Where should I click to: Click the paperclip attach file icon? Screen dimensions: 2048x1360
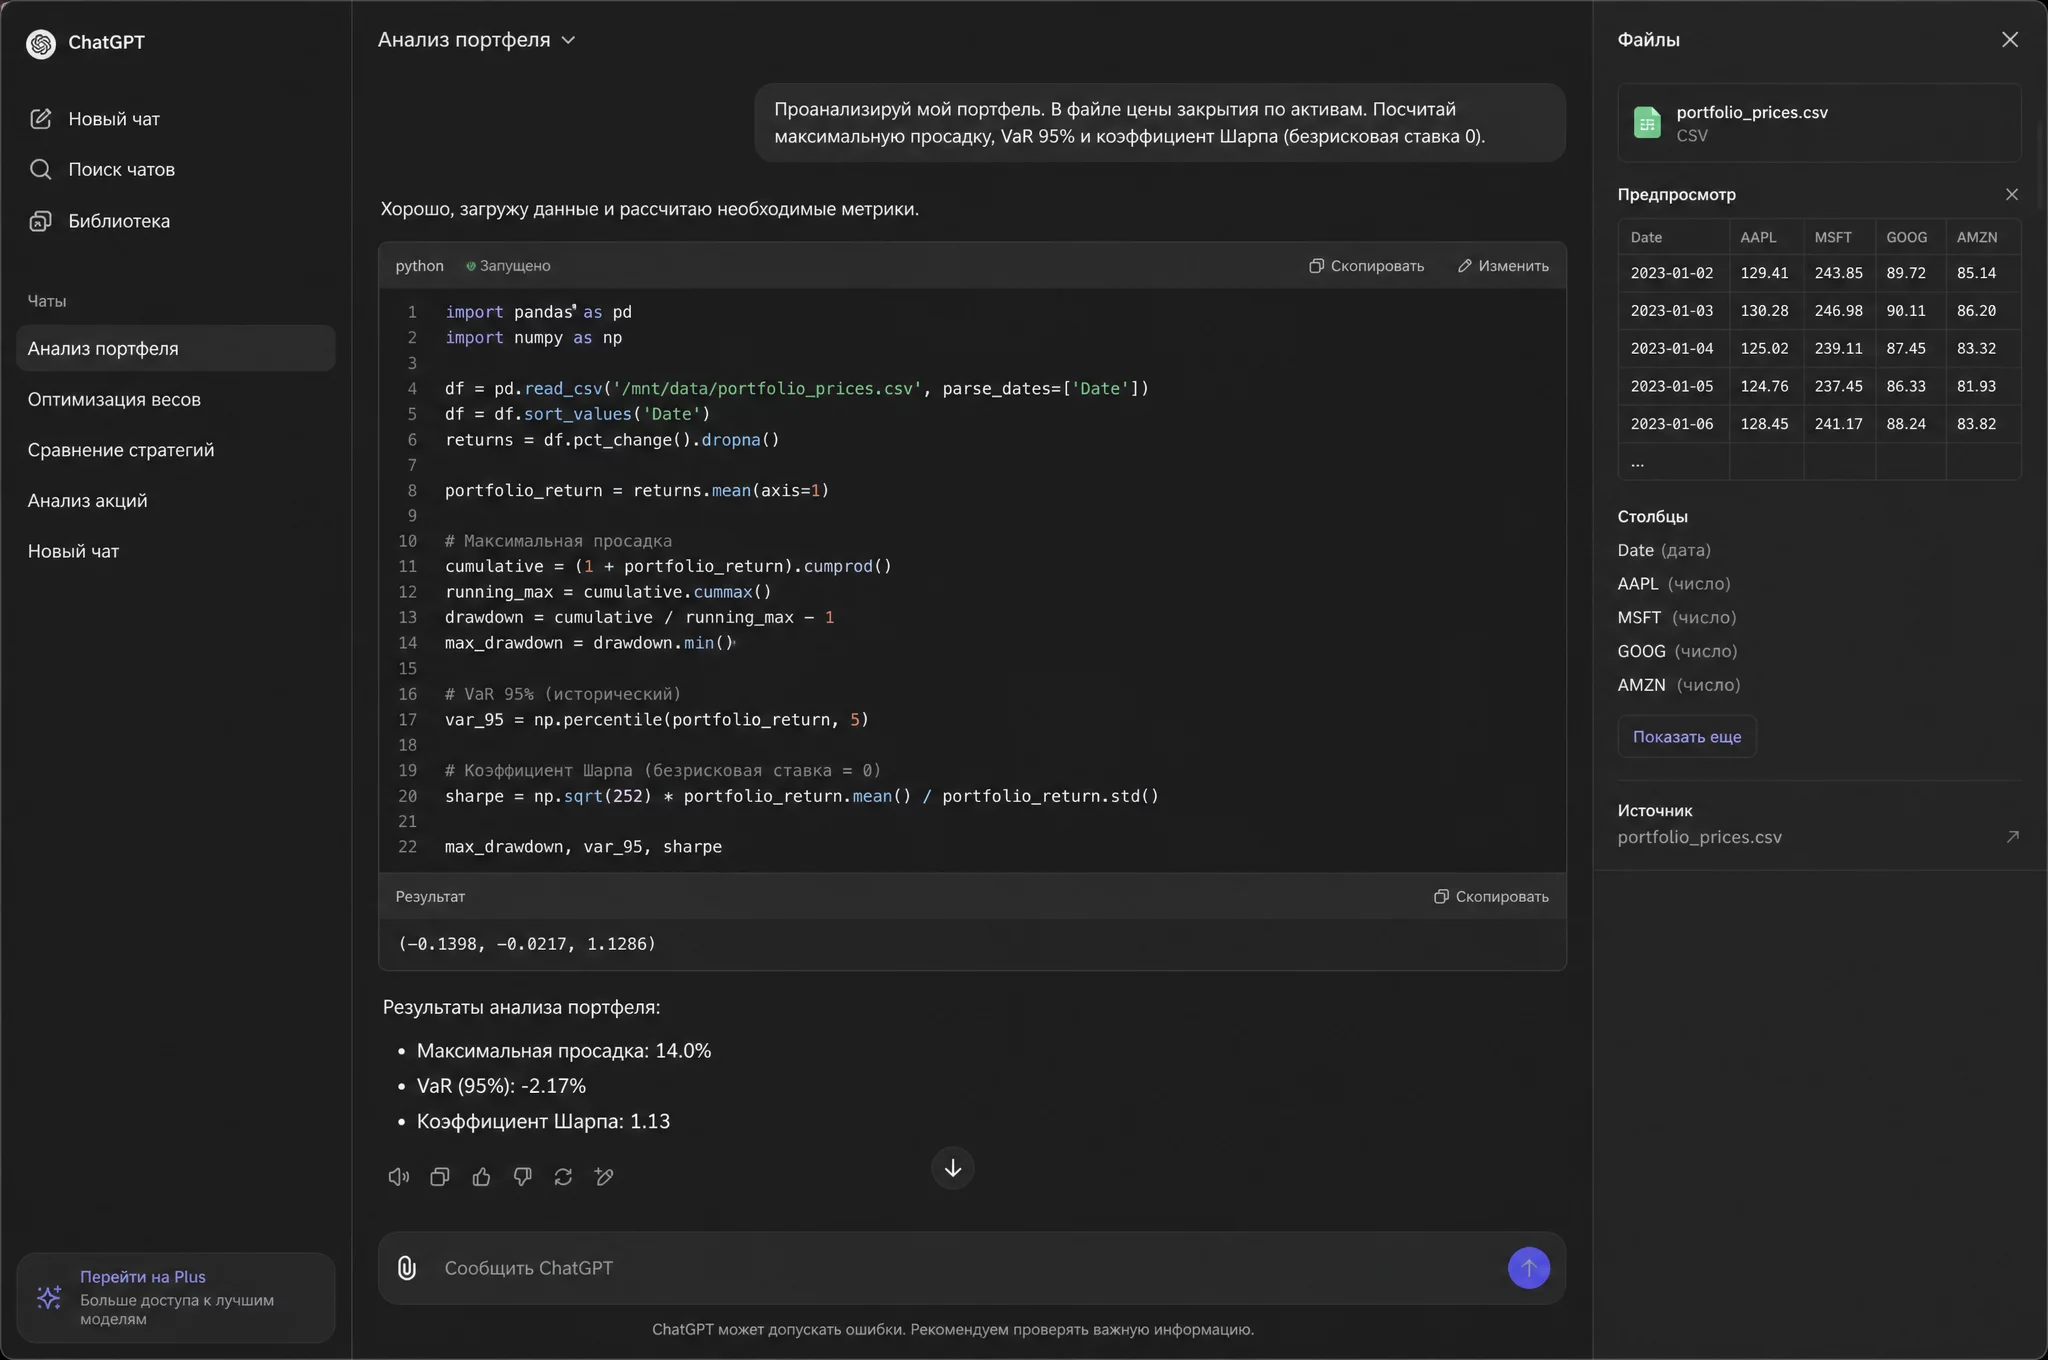coord(407,1268)
